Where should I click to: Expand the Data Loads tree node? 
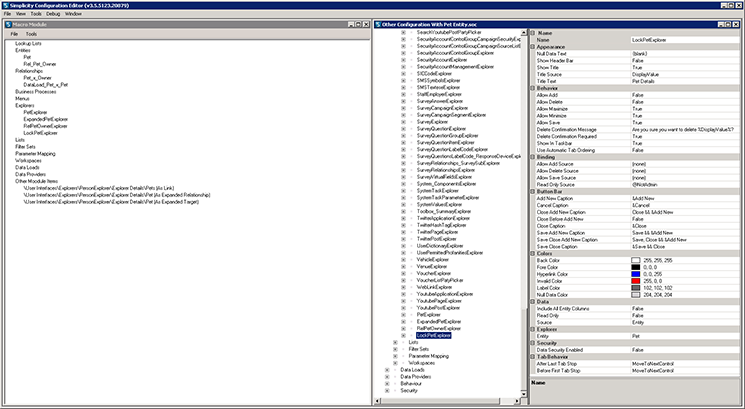388,369
